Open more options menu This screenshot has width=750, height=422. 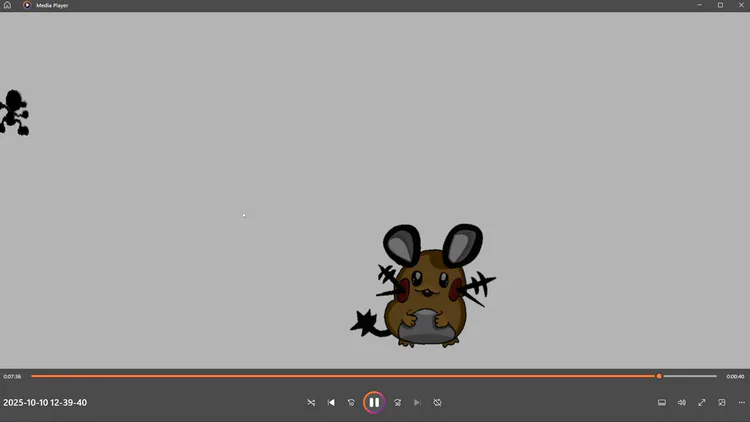(x=741, y=402)
